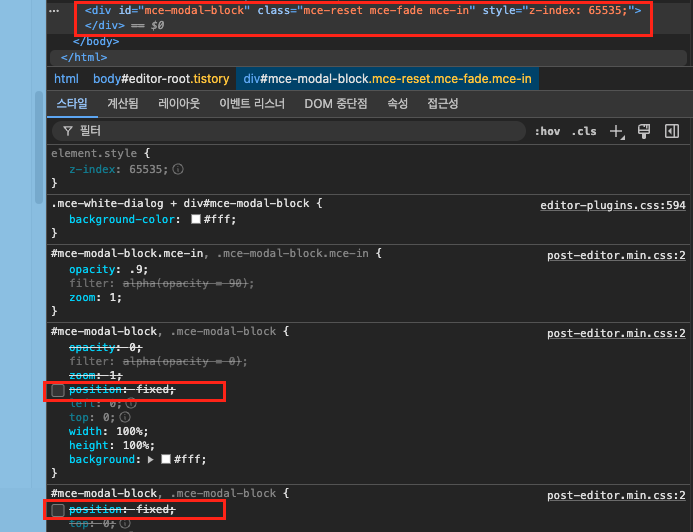
Task: Edit the height 100% value
Action: [136, 445]
